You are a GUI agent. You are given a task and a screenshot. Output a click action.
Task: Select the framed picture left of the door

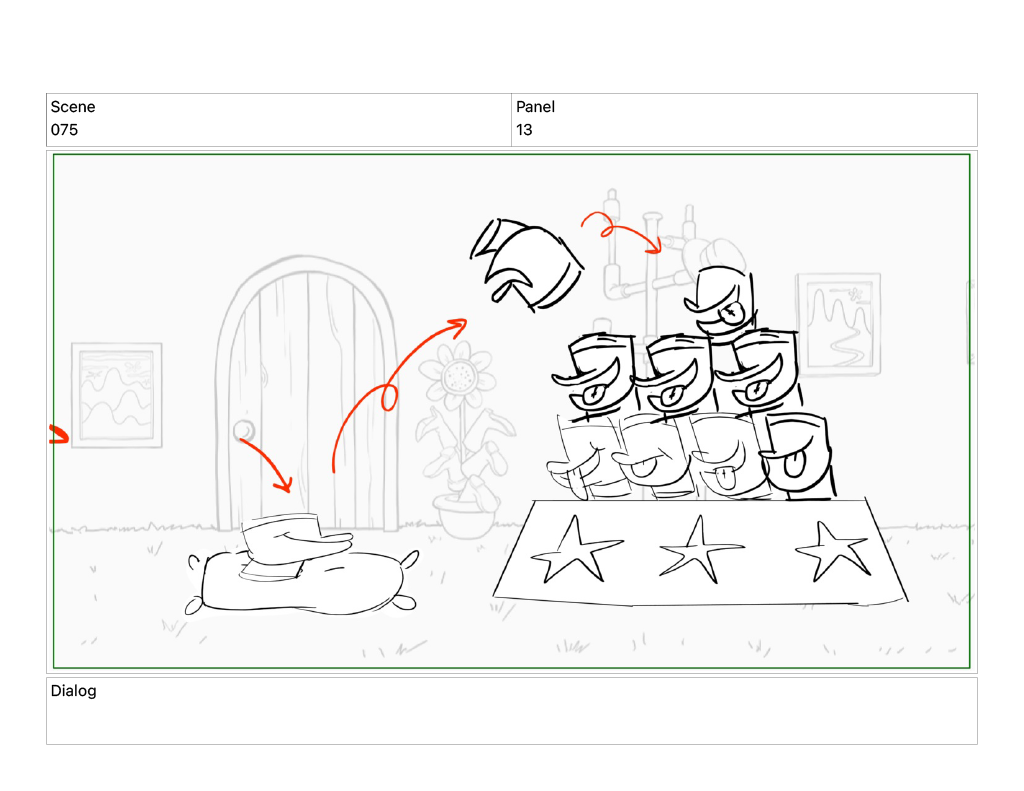click(x=117, y=395)
